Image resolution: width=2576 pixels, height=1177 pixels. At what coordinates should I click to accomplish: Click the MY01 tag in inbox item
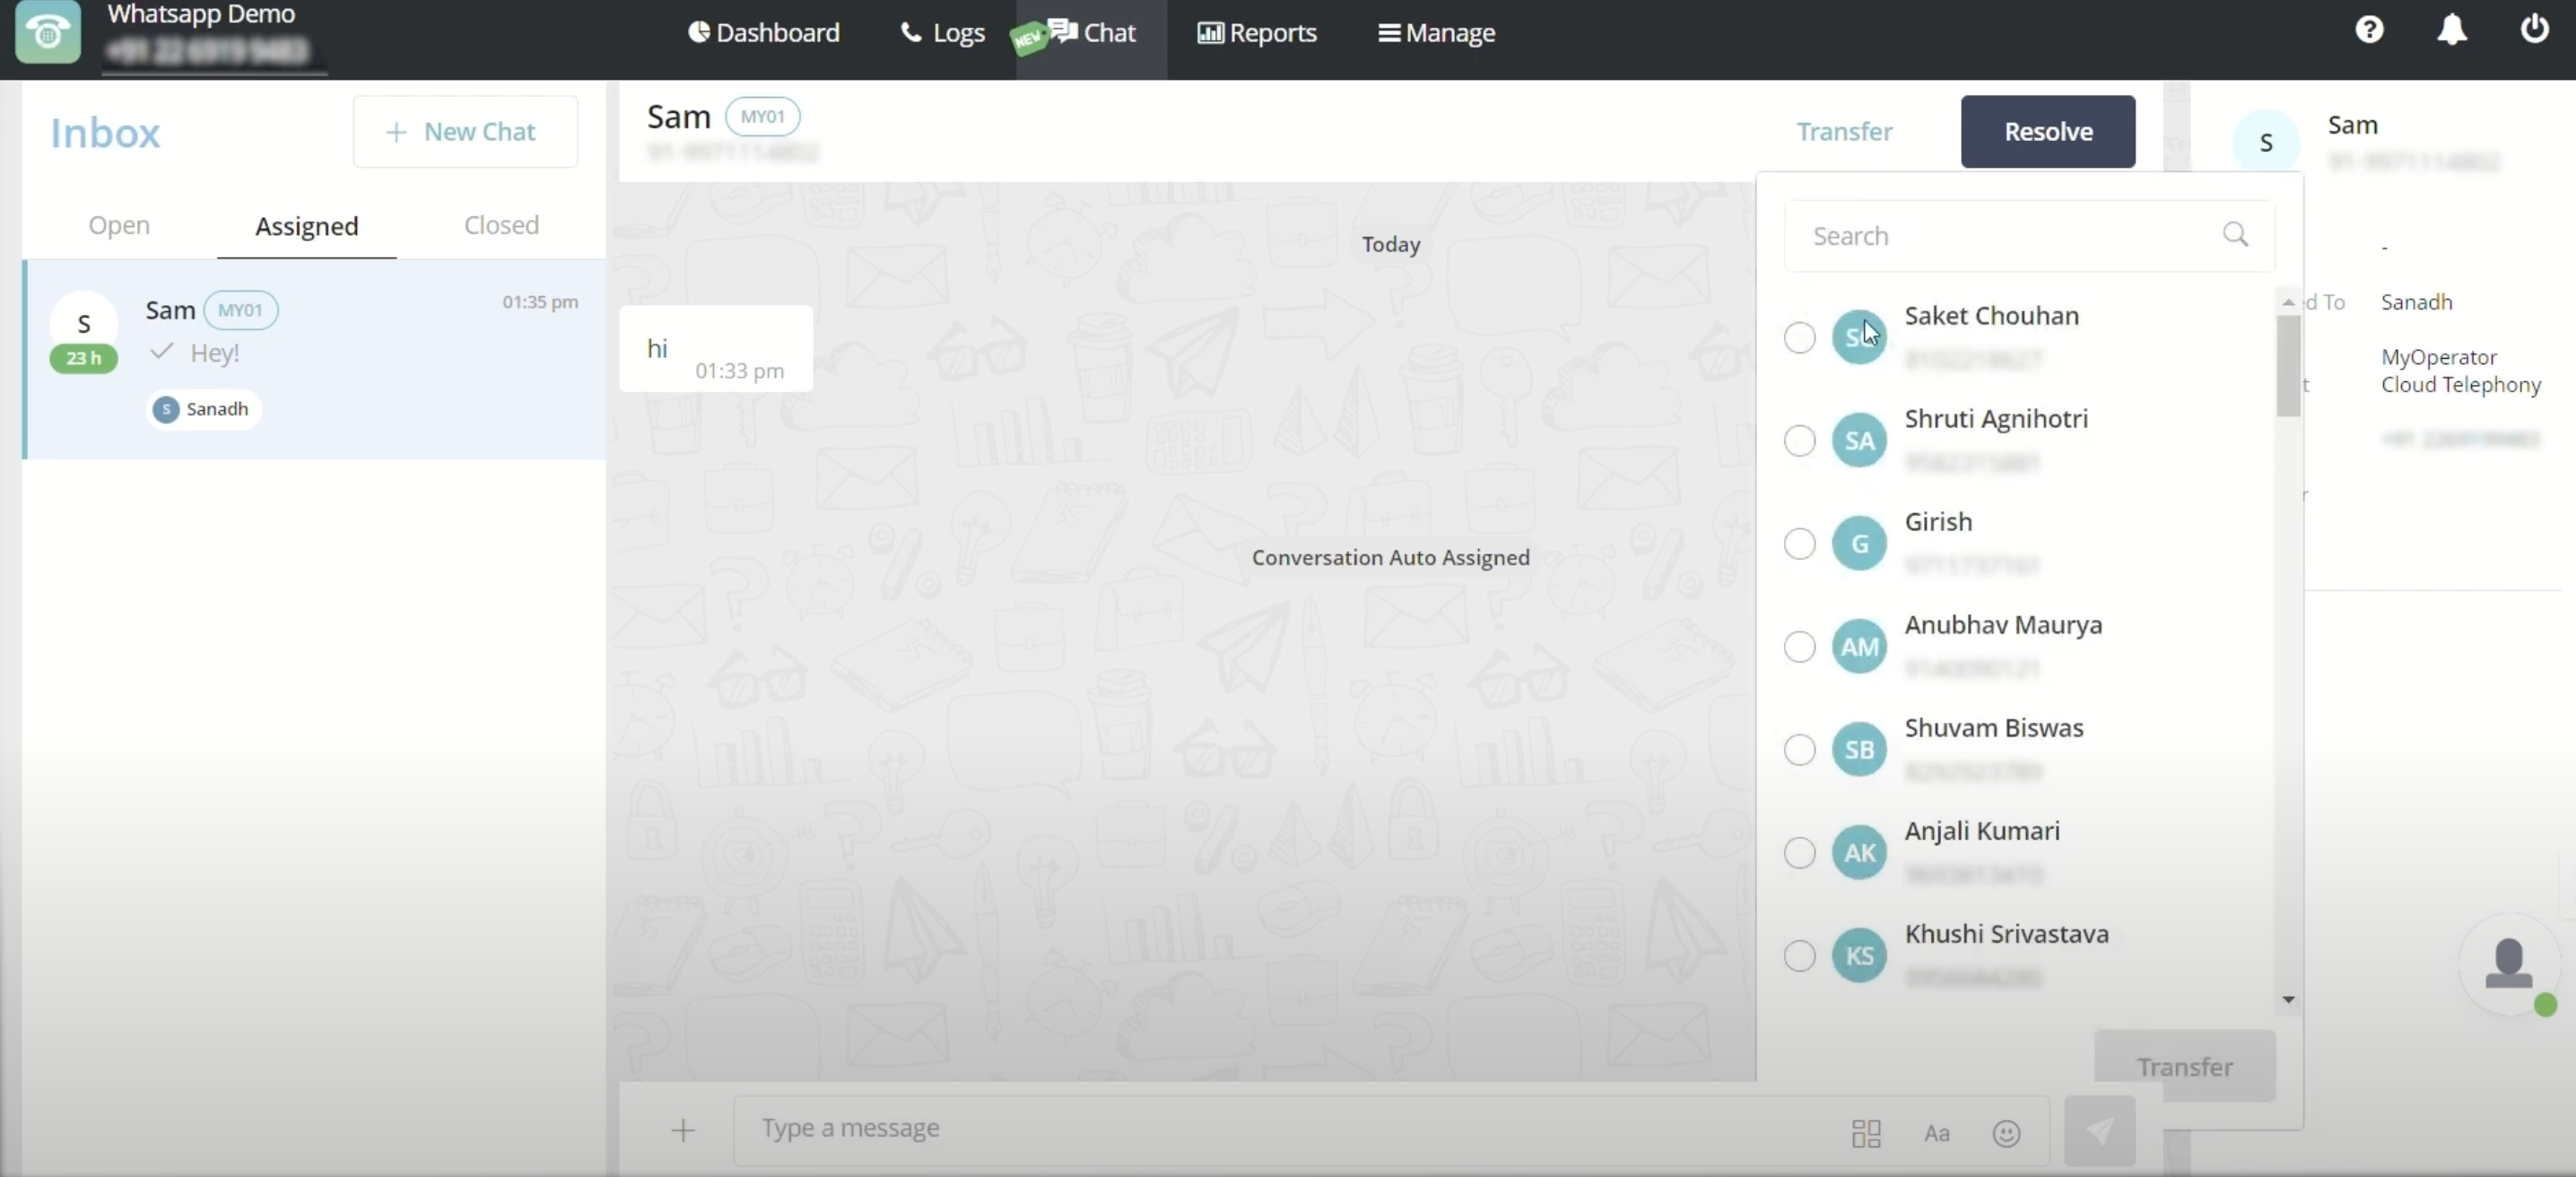click(240, 310)
